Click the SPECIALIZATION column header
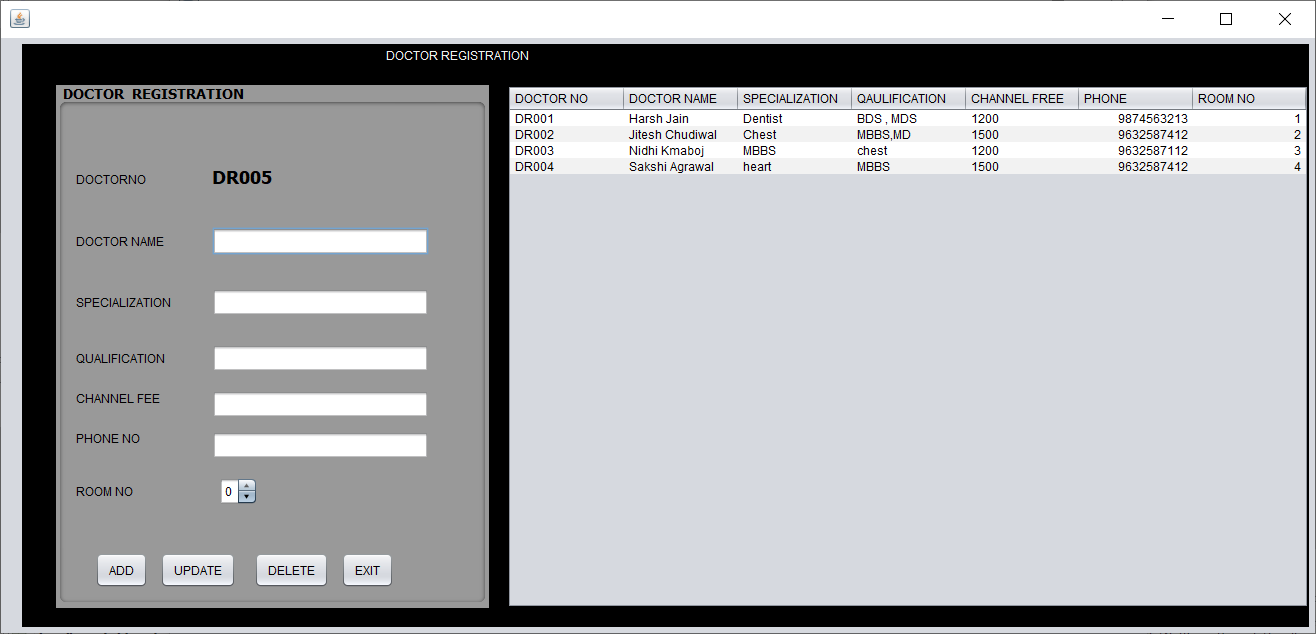 (x=794, y=98)
